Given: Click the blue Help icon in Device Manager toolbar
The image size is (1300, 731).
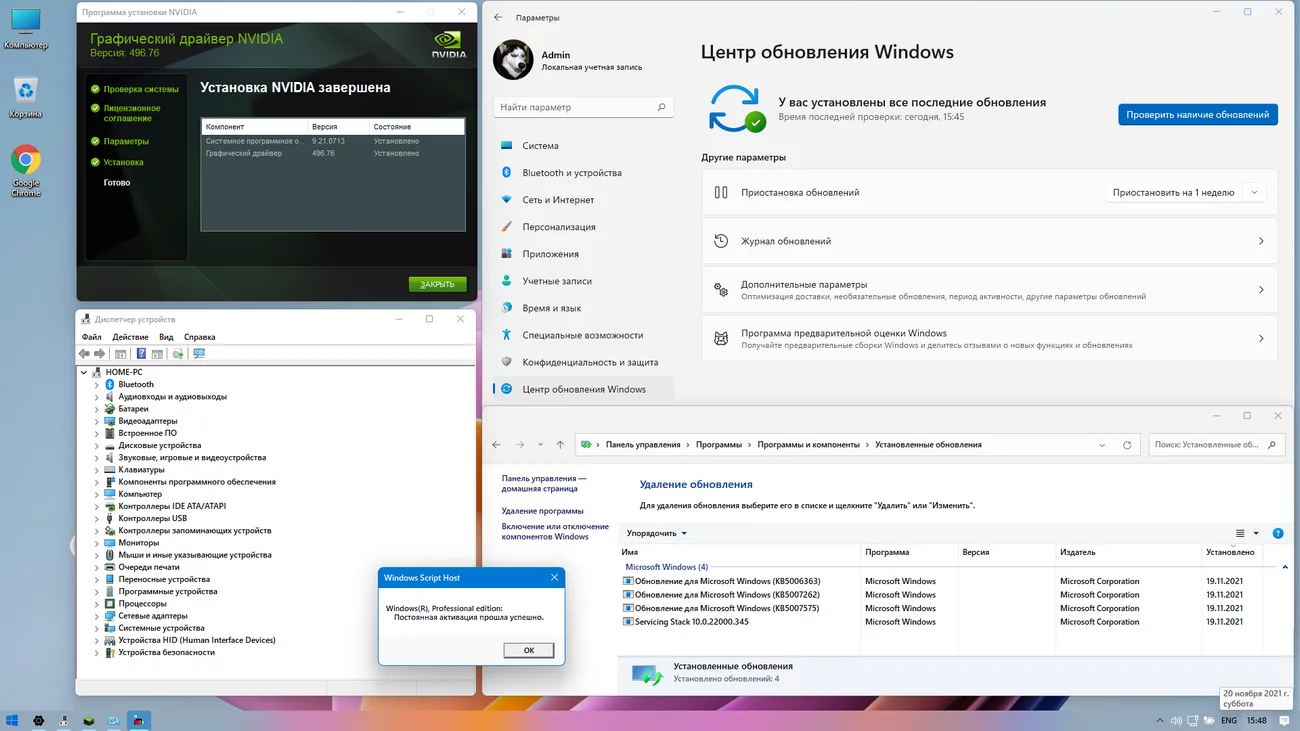Looking at the screenshot, I should click(x=141, y=354).
